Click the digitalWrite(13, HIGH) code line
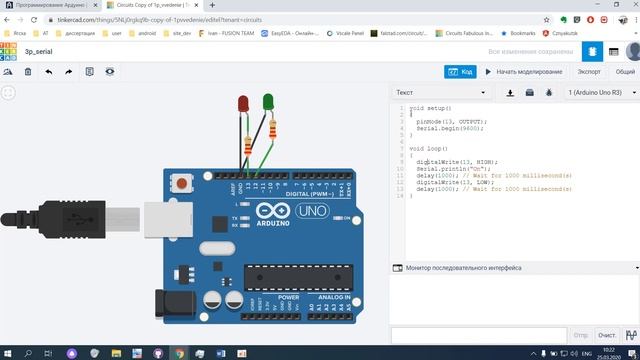Screen dimensions: 640x360 click(457, 162)
